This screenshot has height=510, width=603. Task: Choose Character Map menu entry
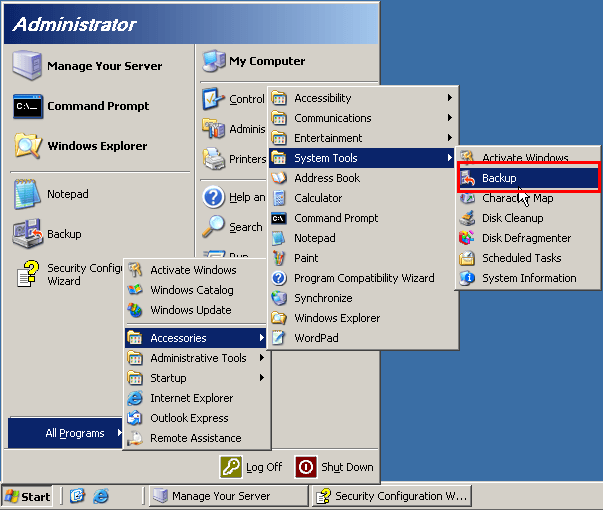point(528,198)
